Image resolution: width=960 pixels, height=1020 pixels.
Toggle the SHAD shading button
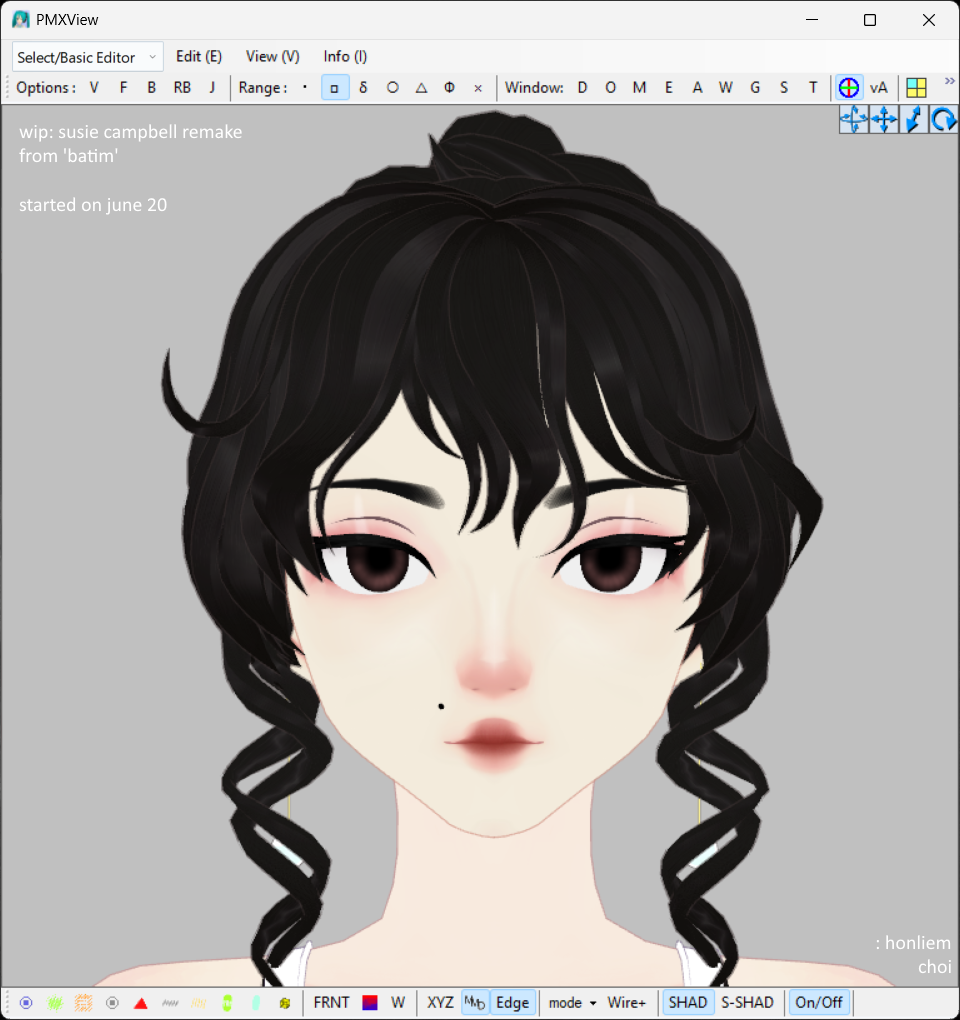click(687, 1002)
